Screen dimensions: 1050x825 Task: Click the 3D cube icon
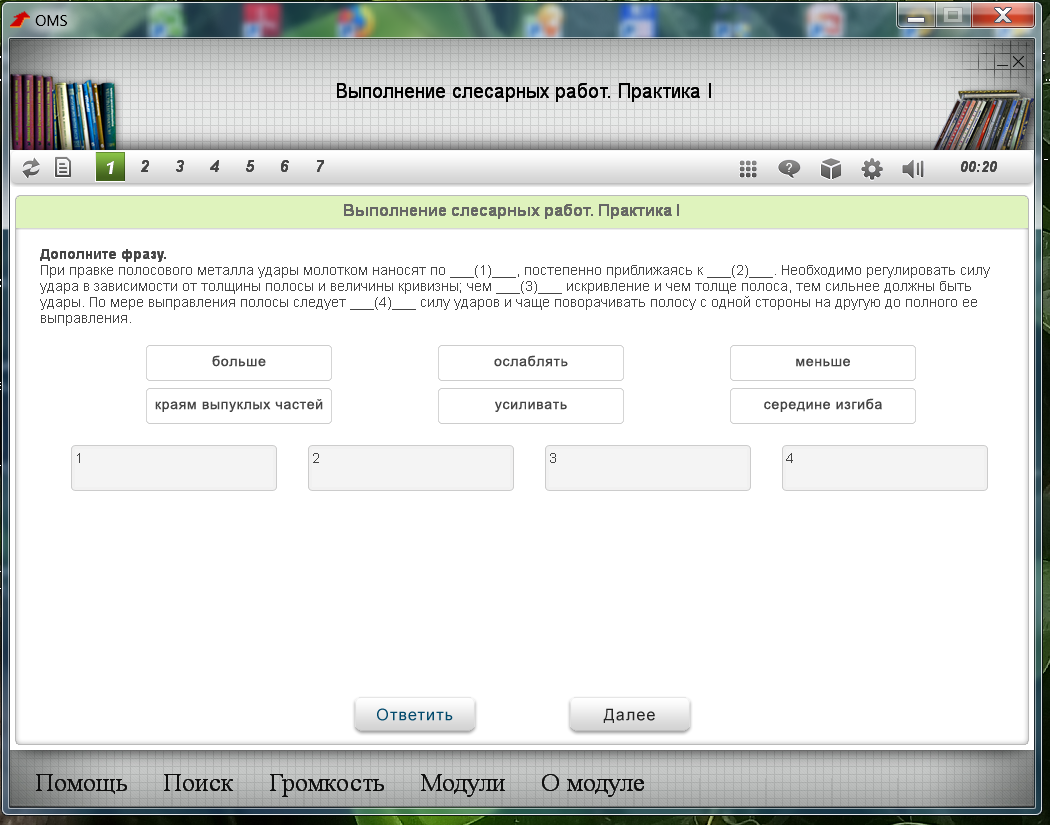point(831,169)
